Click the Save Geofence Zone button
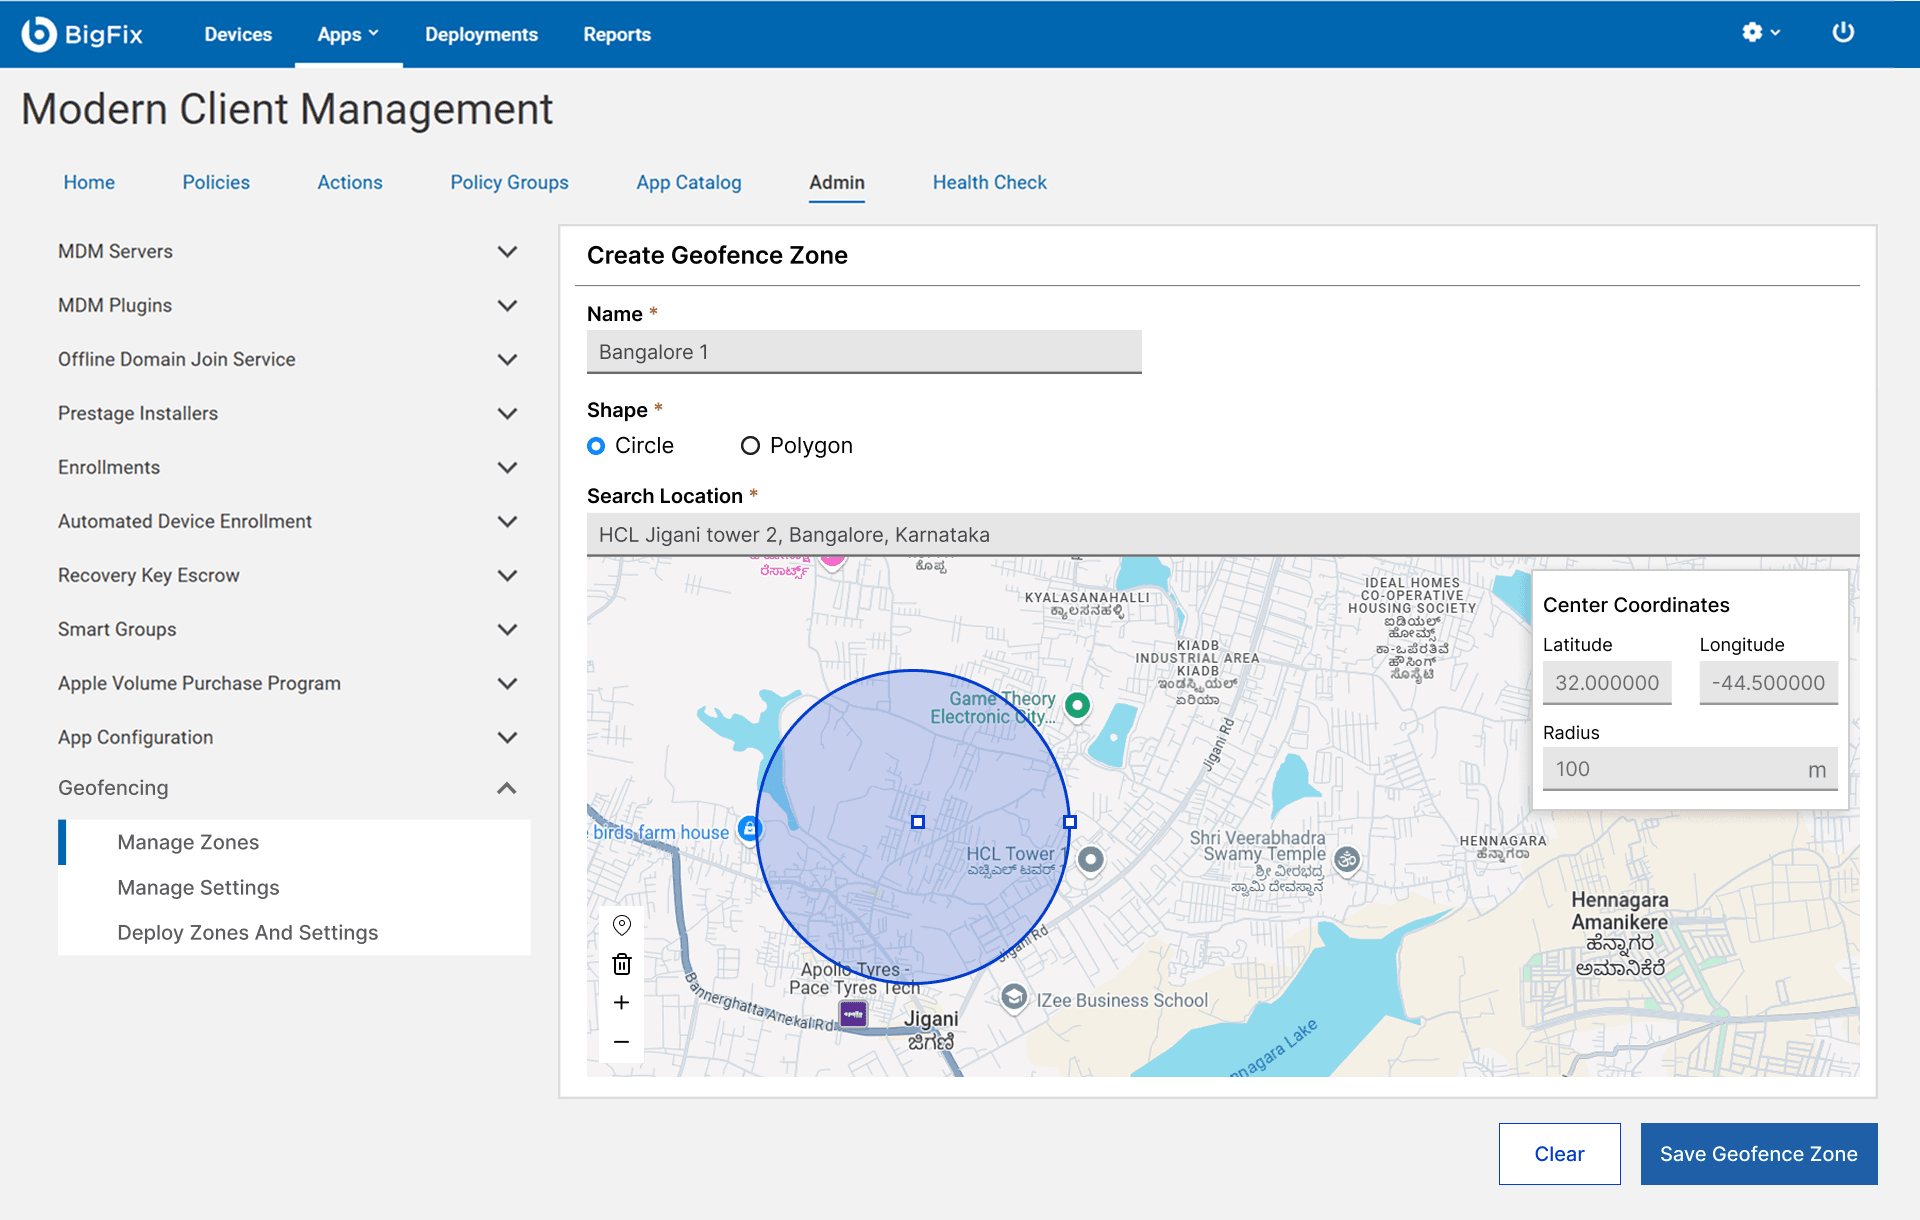 1759,1154
